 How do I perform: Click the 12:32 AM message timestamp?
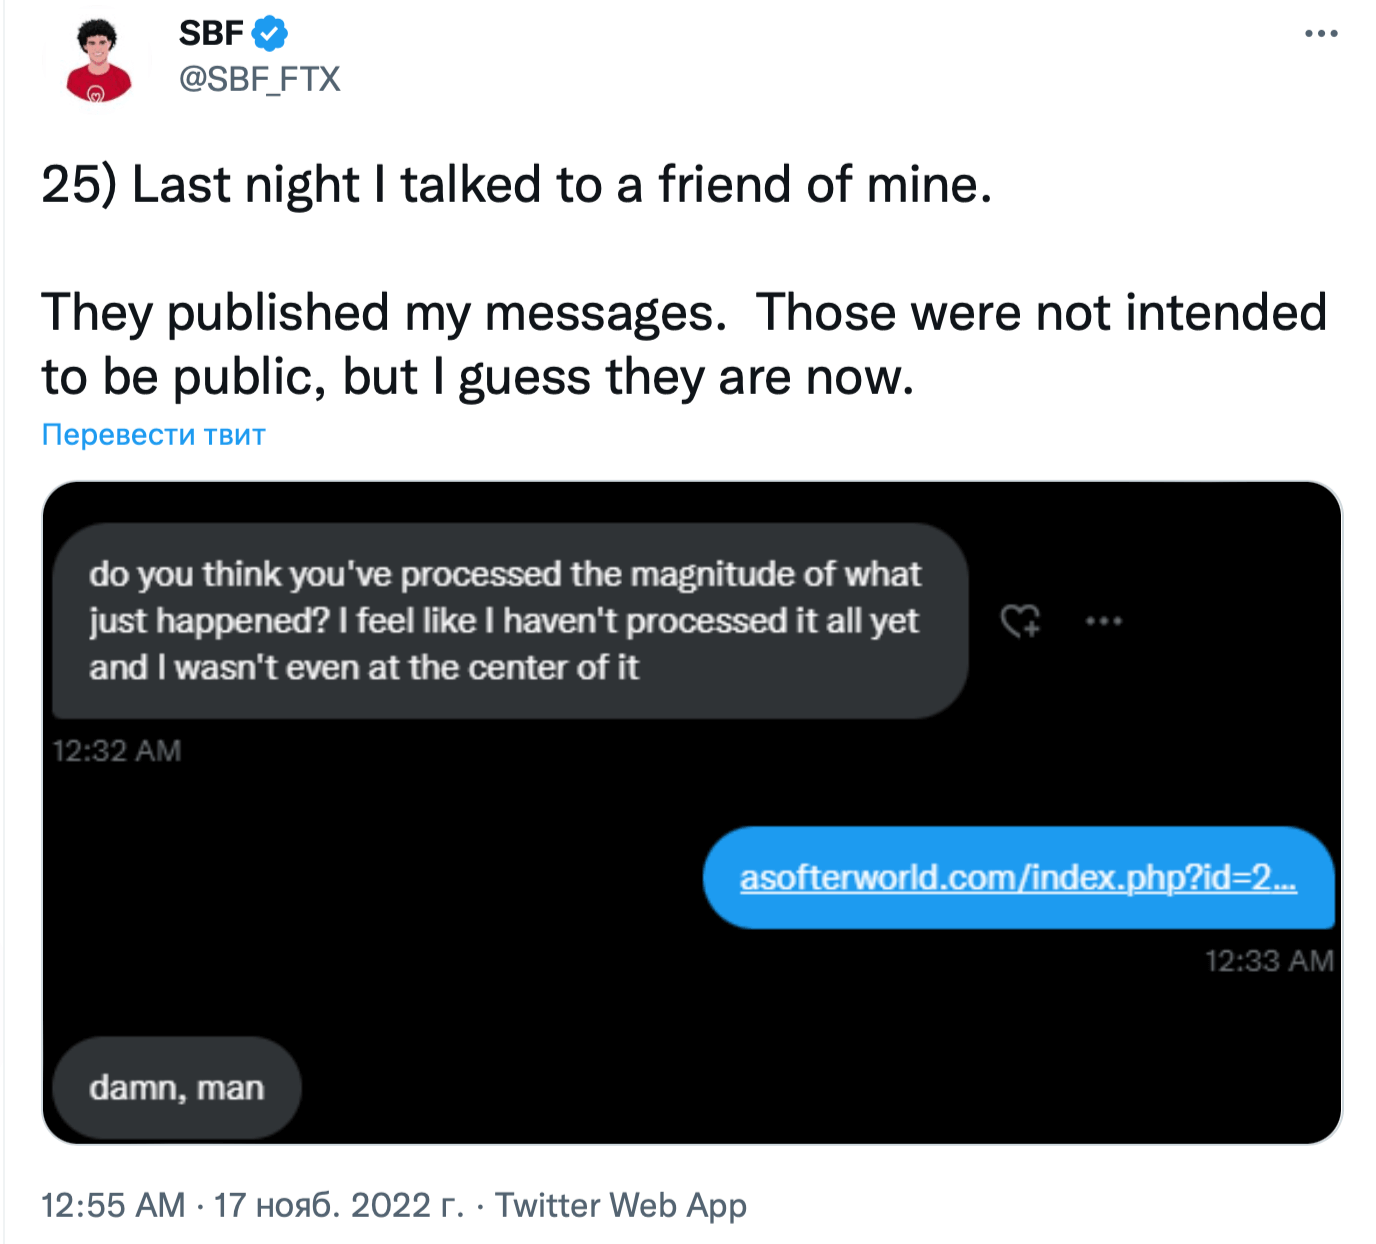[x=116, y=751]
